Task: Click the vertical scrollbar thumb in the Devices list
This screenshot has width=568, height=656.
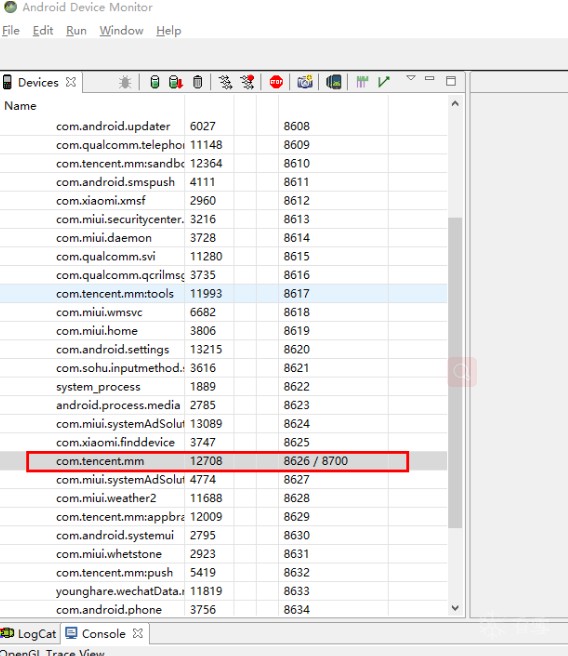Action: (x=455, y=372)
